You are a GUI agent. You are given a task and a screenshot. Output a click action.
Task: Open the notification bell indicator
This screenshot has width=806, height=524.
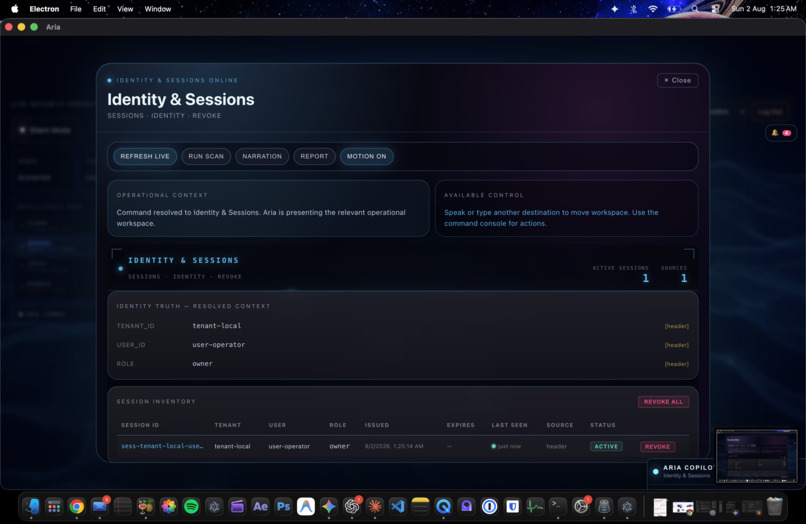[780, 133]
